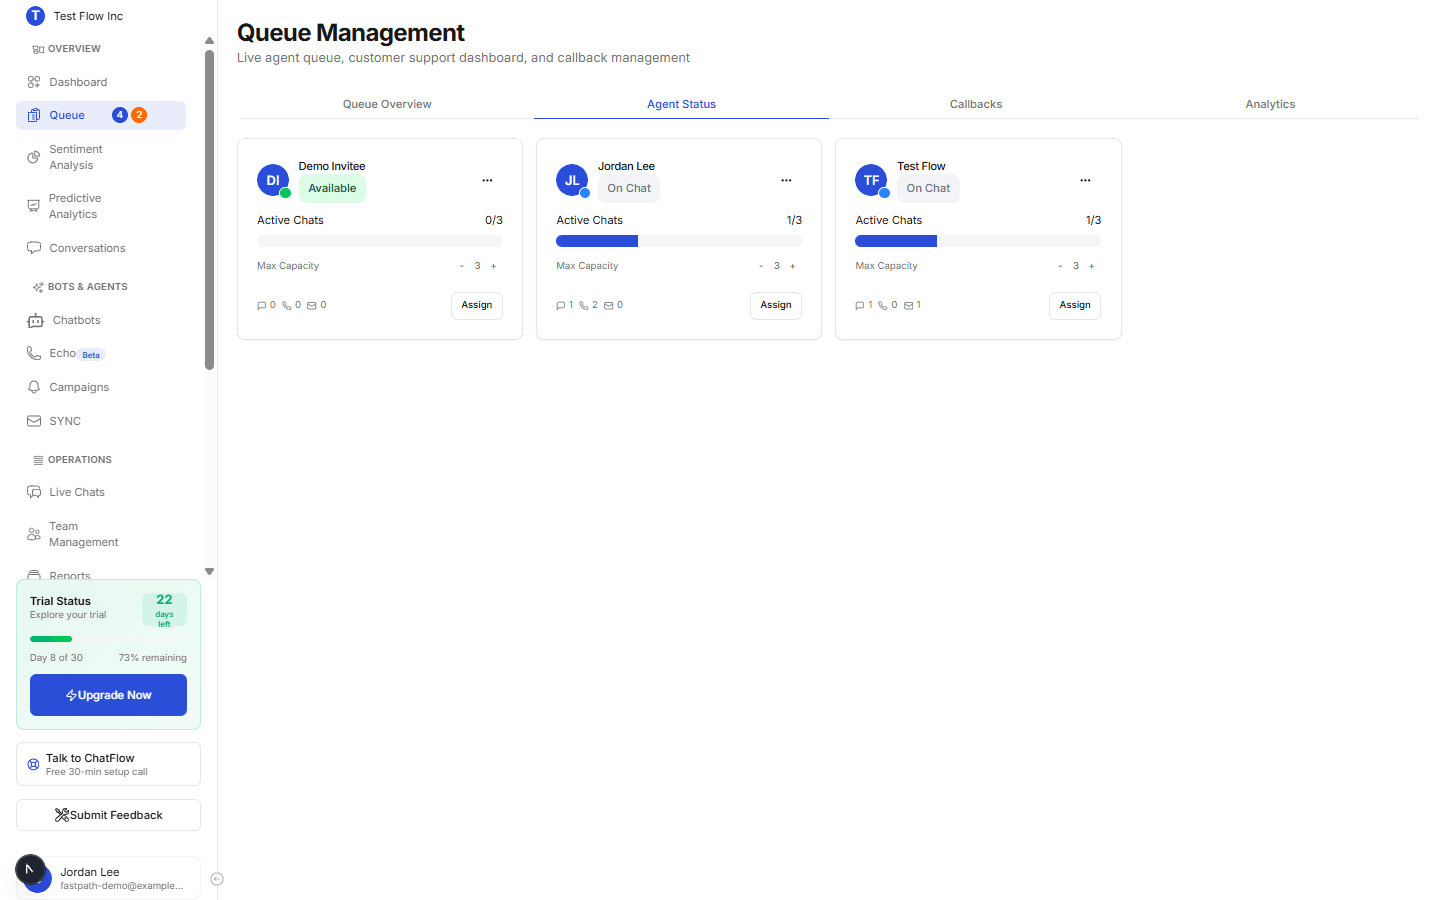Switch to the Queue Overview tab
The height and width of the screenshot is (900, 1440).
[387, 104]
